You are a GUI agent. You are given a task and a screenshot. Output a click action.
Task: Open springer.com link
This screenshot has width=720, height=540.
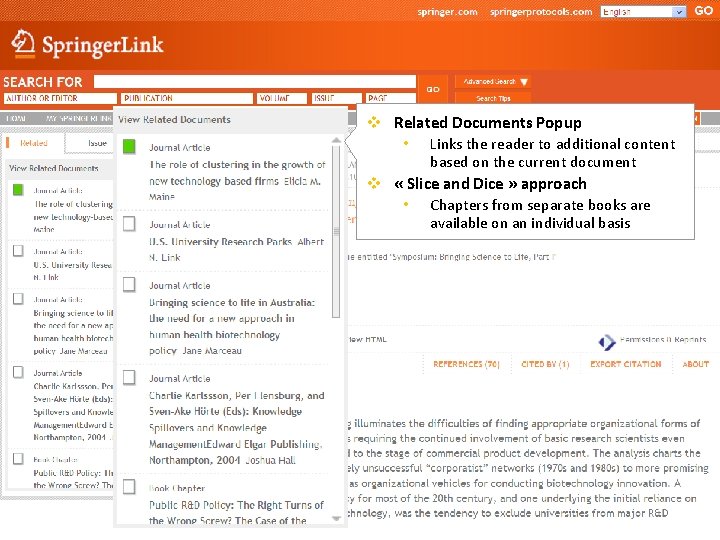coord(447,12)
